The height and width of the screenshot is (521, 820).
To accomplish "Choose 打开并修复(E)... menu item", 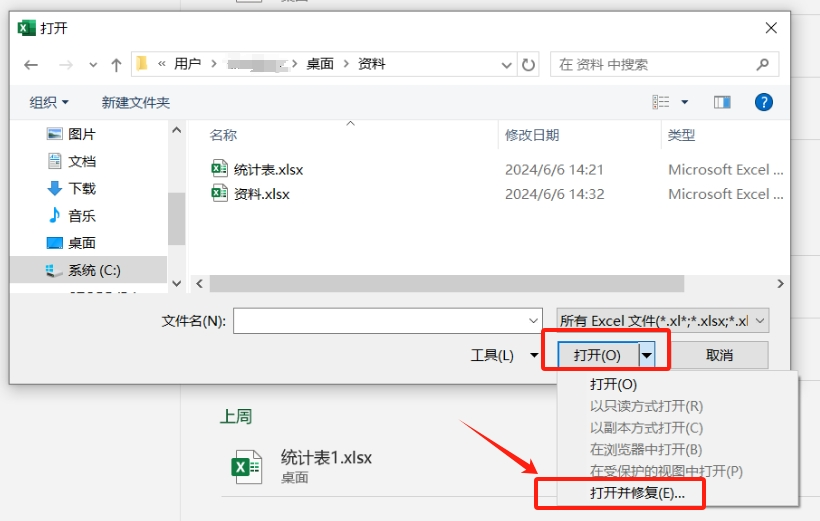I will (637, 493).
